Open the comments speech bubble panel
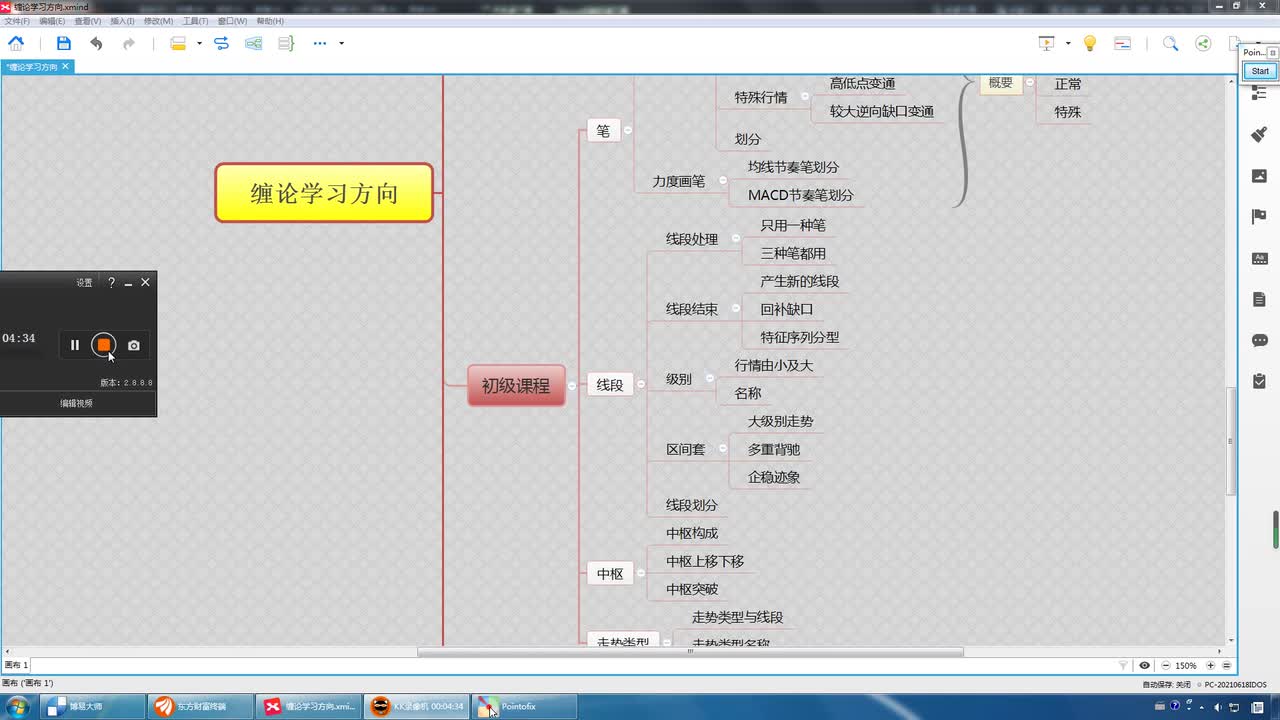Image resolution: width=1280 pixels, height=720 pixels. click(1259, 340)
